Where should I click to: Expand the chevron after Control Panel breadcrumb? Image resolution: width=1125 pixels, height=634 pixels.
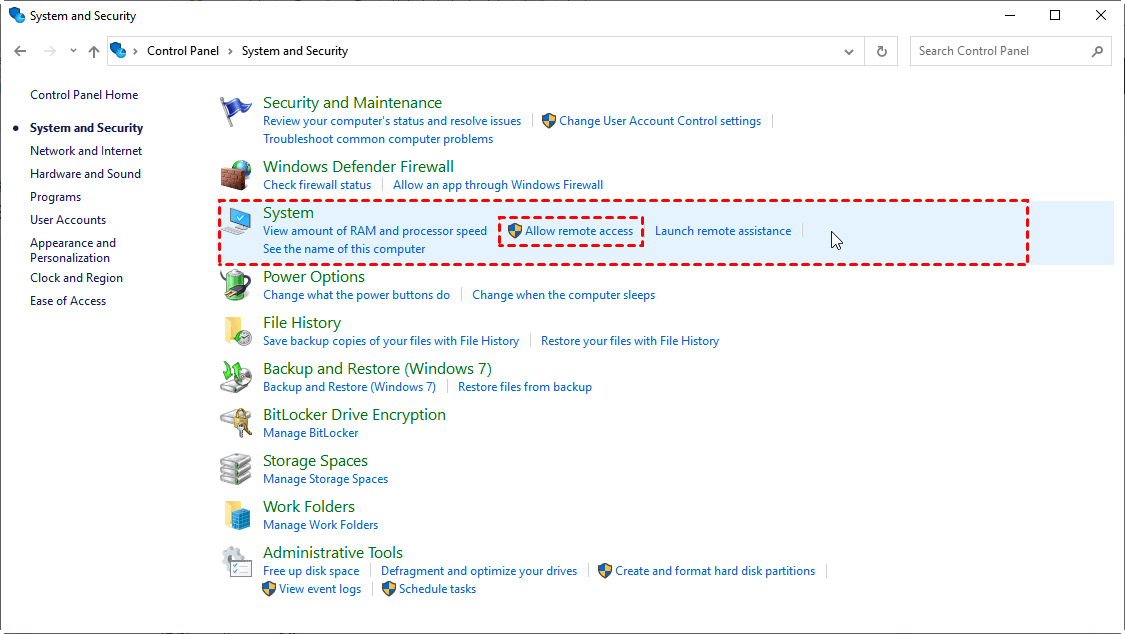click(230, 51)
